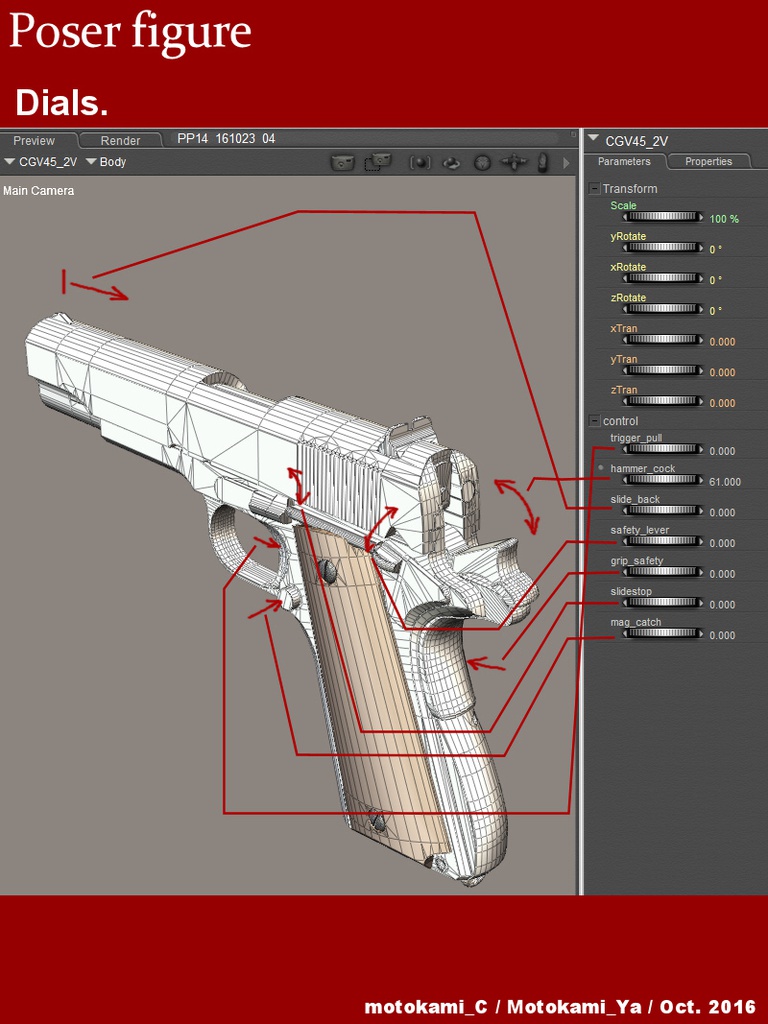
Task: Click the yRotate value field
Action: 716,249
